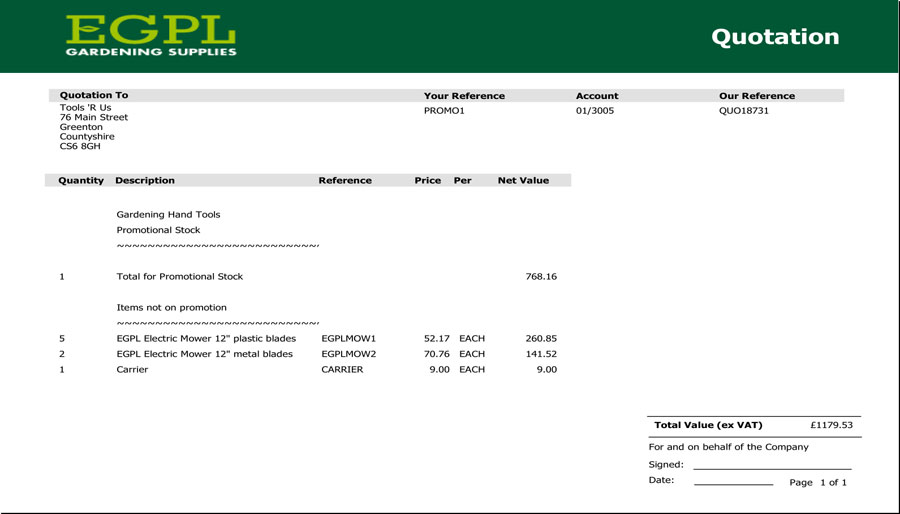
Task: Click the 'Your Reference' heading
Action: 464,96
